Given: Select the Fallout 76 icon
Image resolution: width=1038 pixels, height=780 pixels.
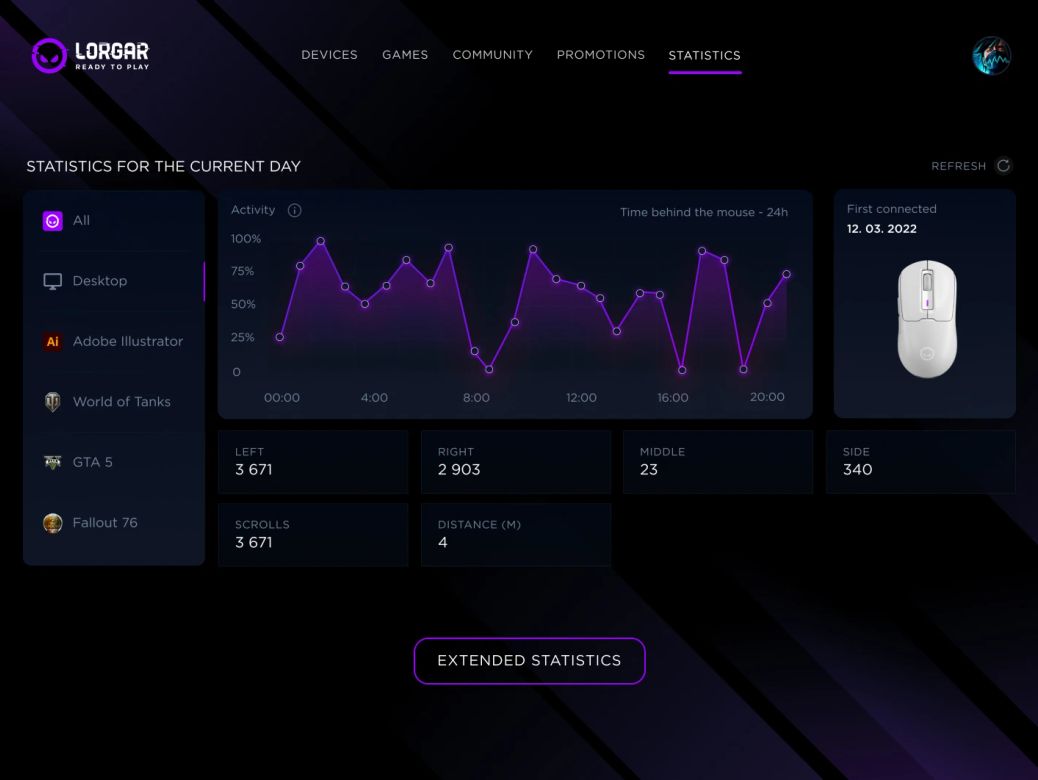Looking at the screenshot, I should tap(53, 523).
